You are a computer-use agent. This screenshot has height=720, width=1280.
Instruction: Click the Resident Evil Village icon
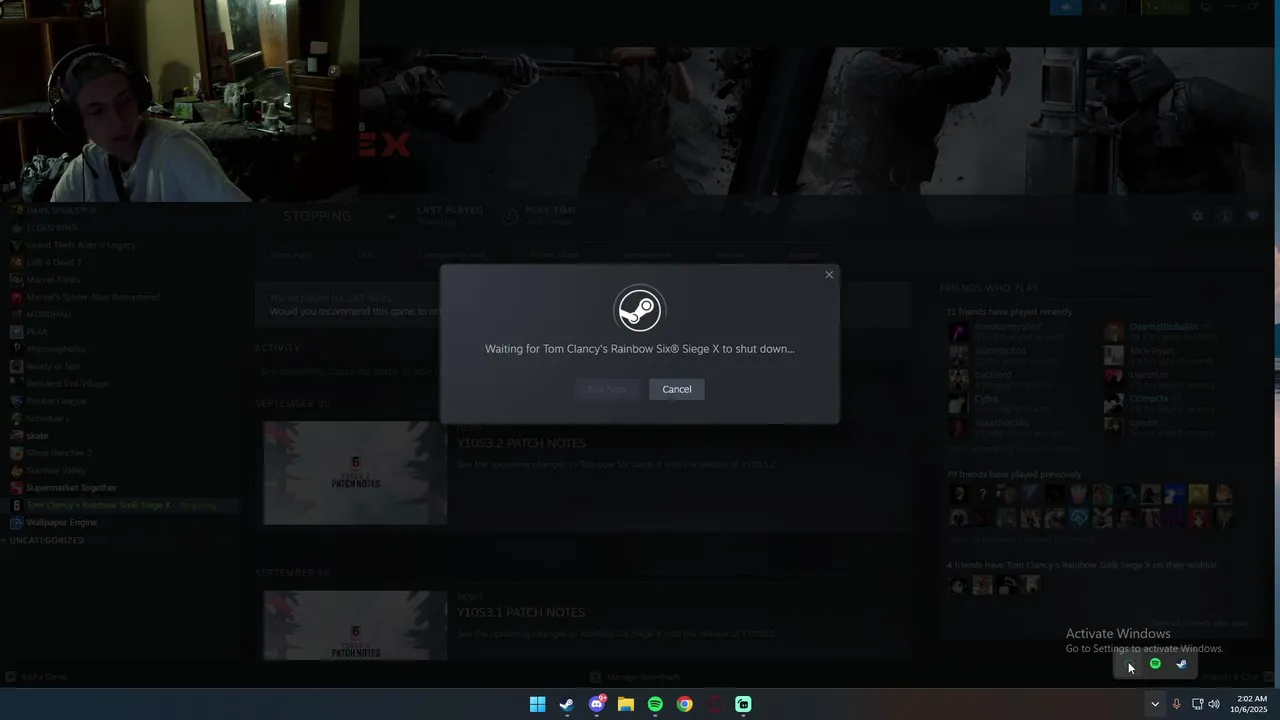point(17,383)
